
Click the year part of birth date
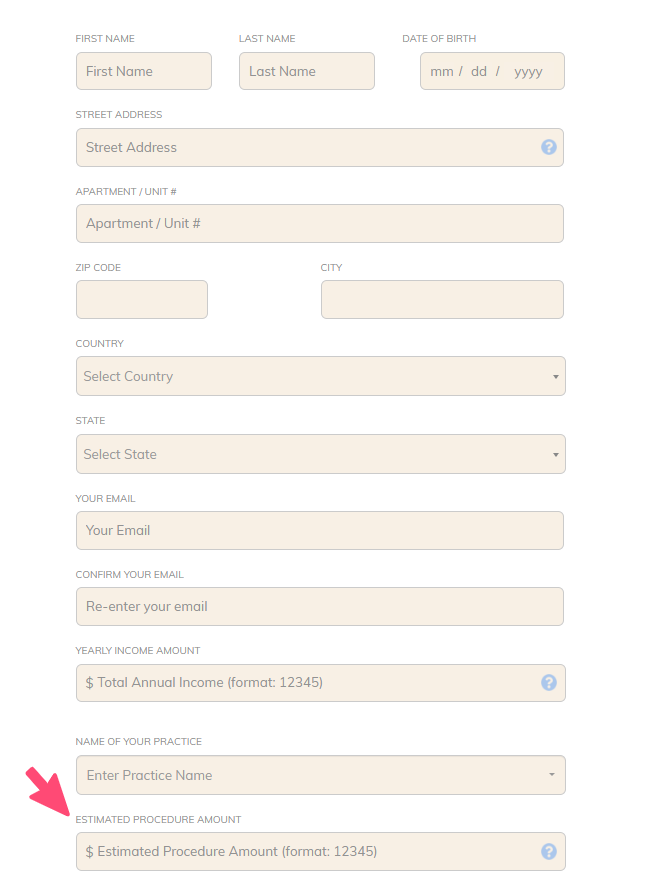(x=528, y=71)
